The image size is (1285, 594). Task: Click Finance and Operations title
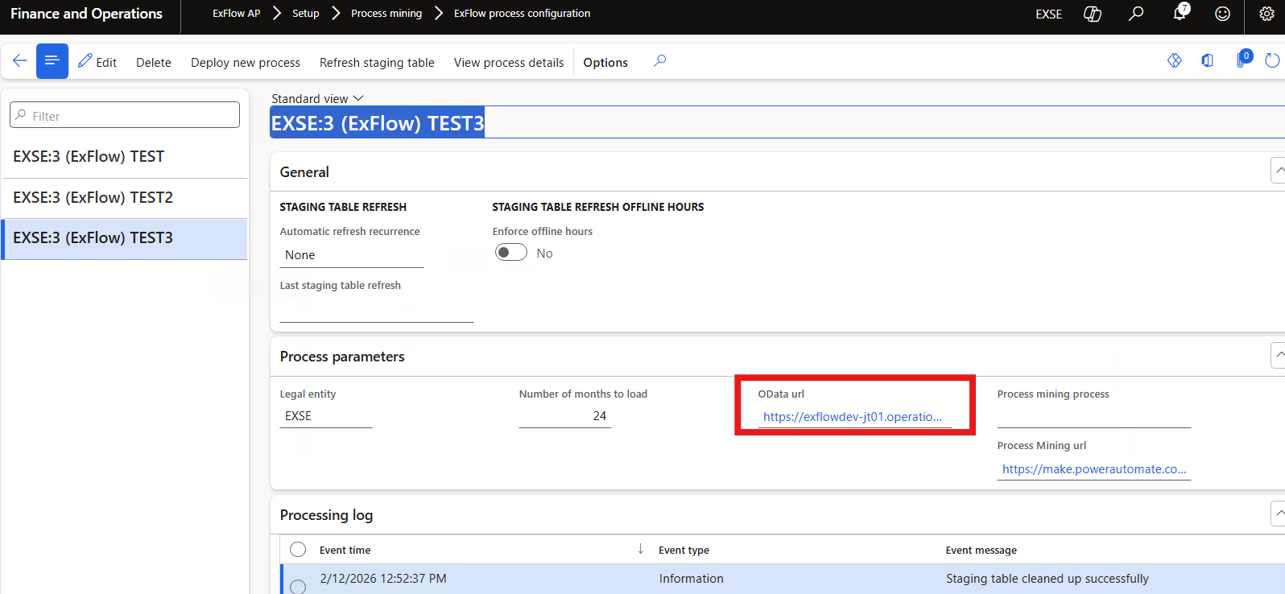(x=86, y=14)
